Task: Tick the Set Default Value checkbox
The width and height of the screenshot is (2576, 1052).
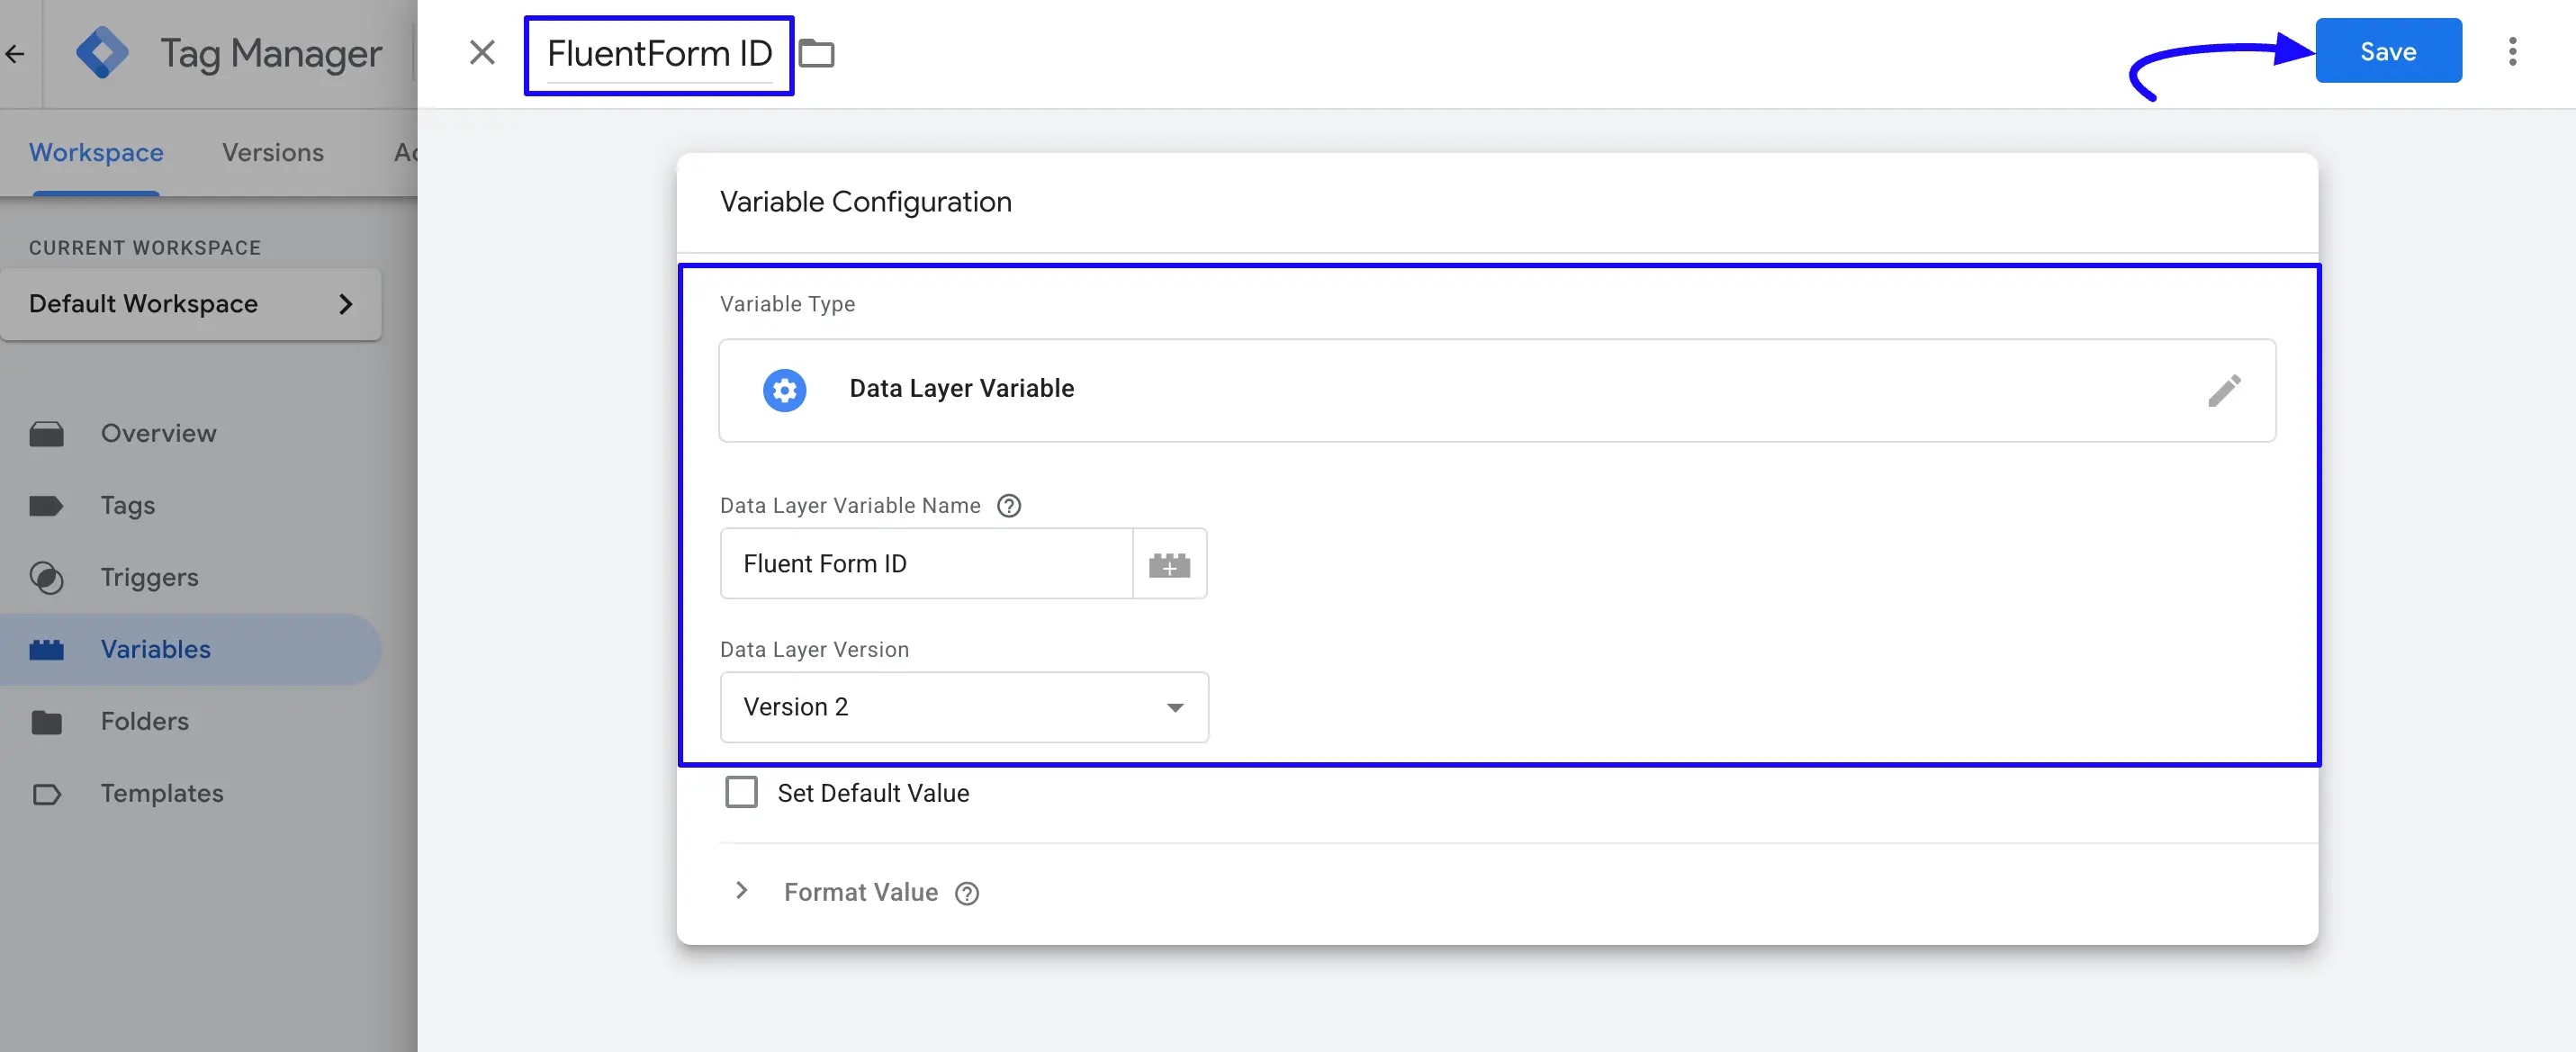Action: 741,792
